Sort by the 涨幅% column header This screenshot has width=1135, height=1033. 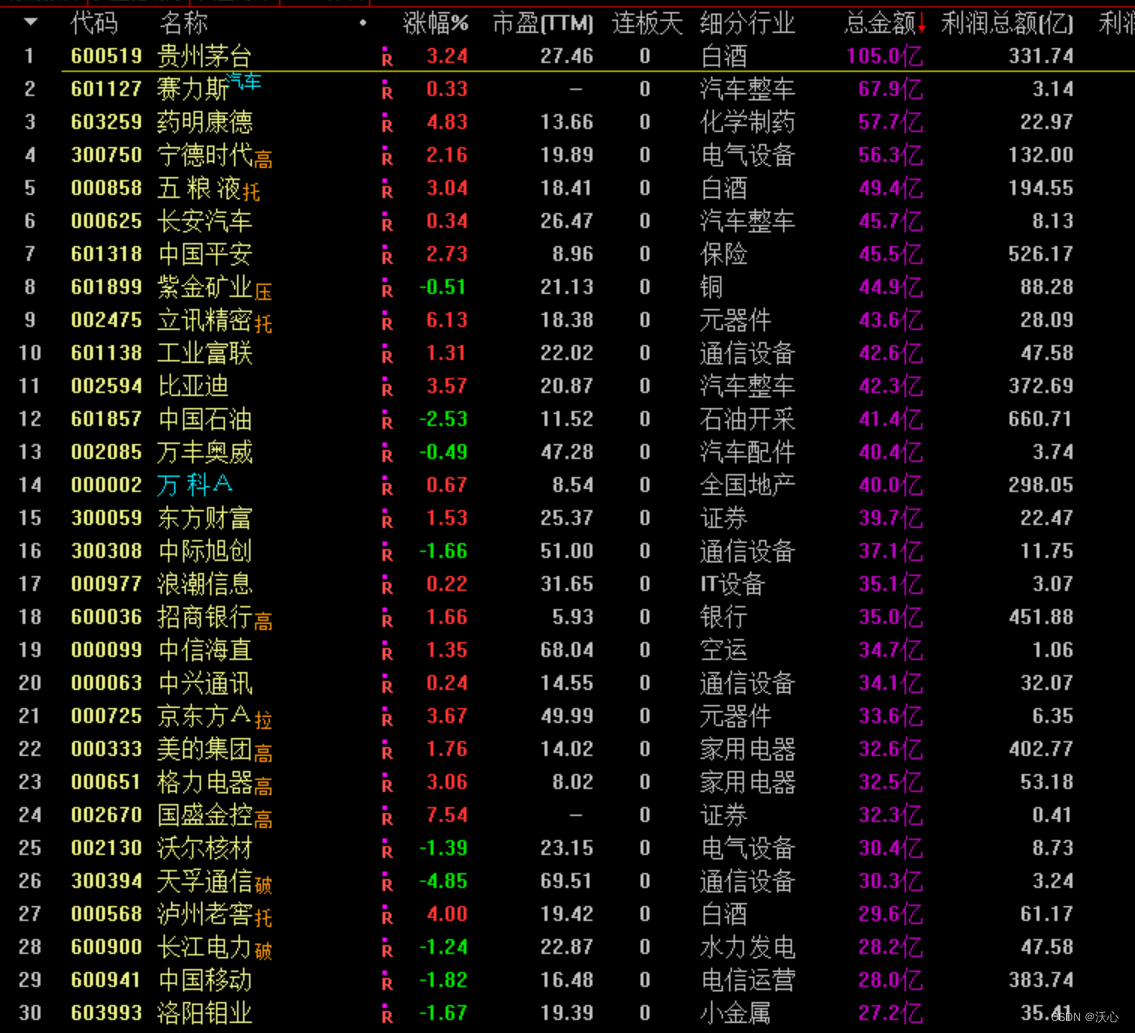(x=436, y=24)
